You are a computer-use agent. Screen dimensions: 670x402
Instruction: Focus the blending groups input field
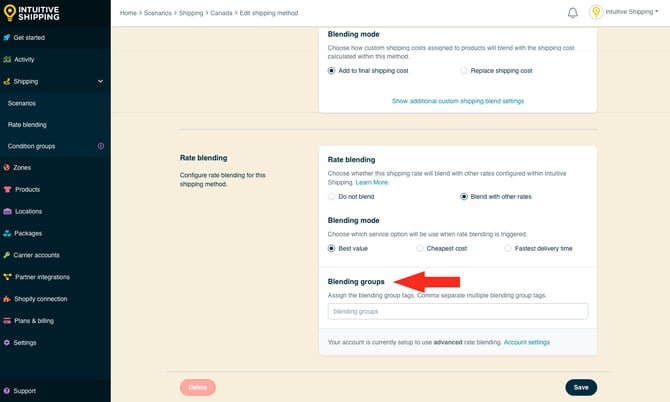[x=458, y=311]
